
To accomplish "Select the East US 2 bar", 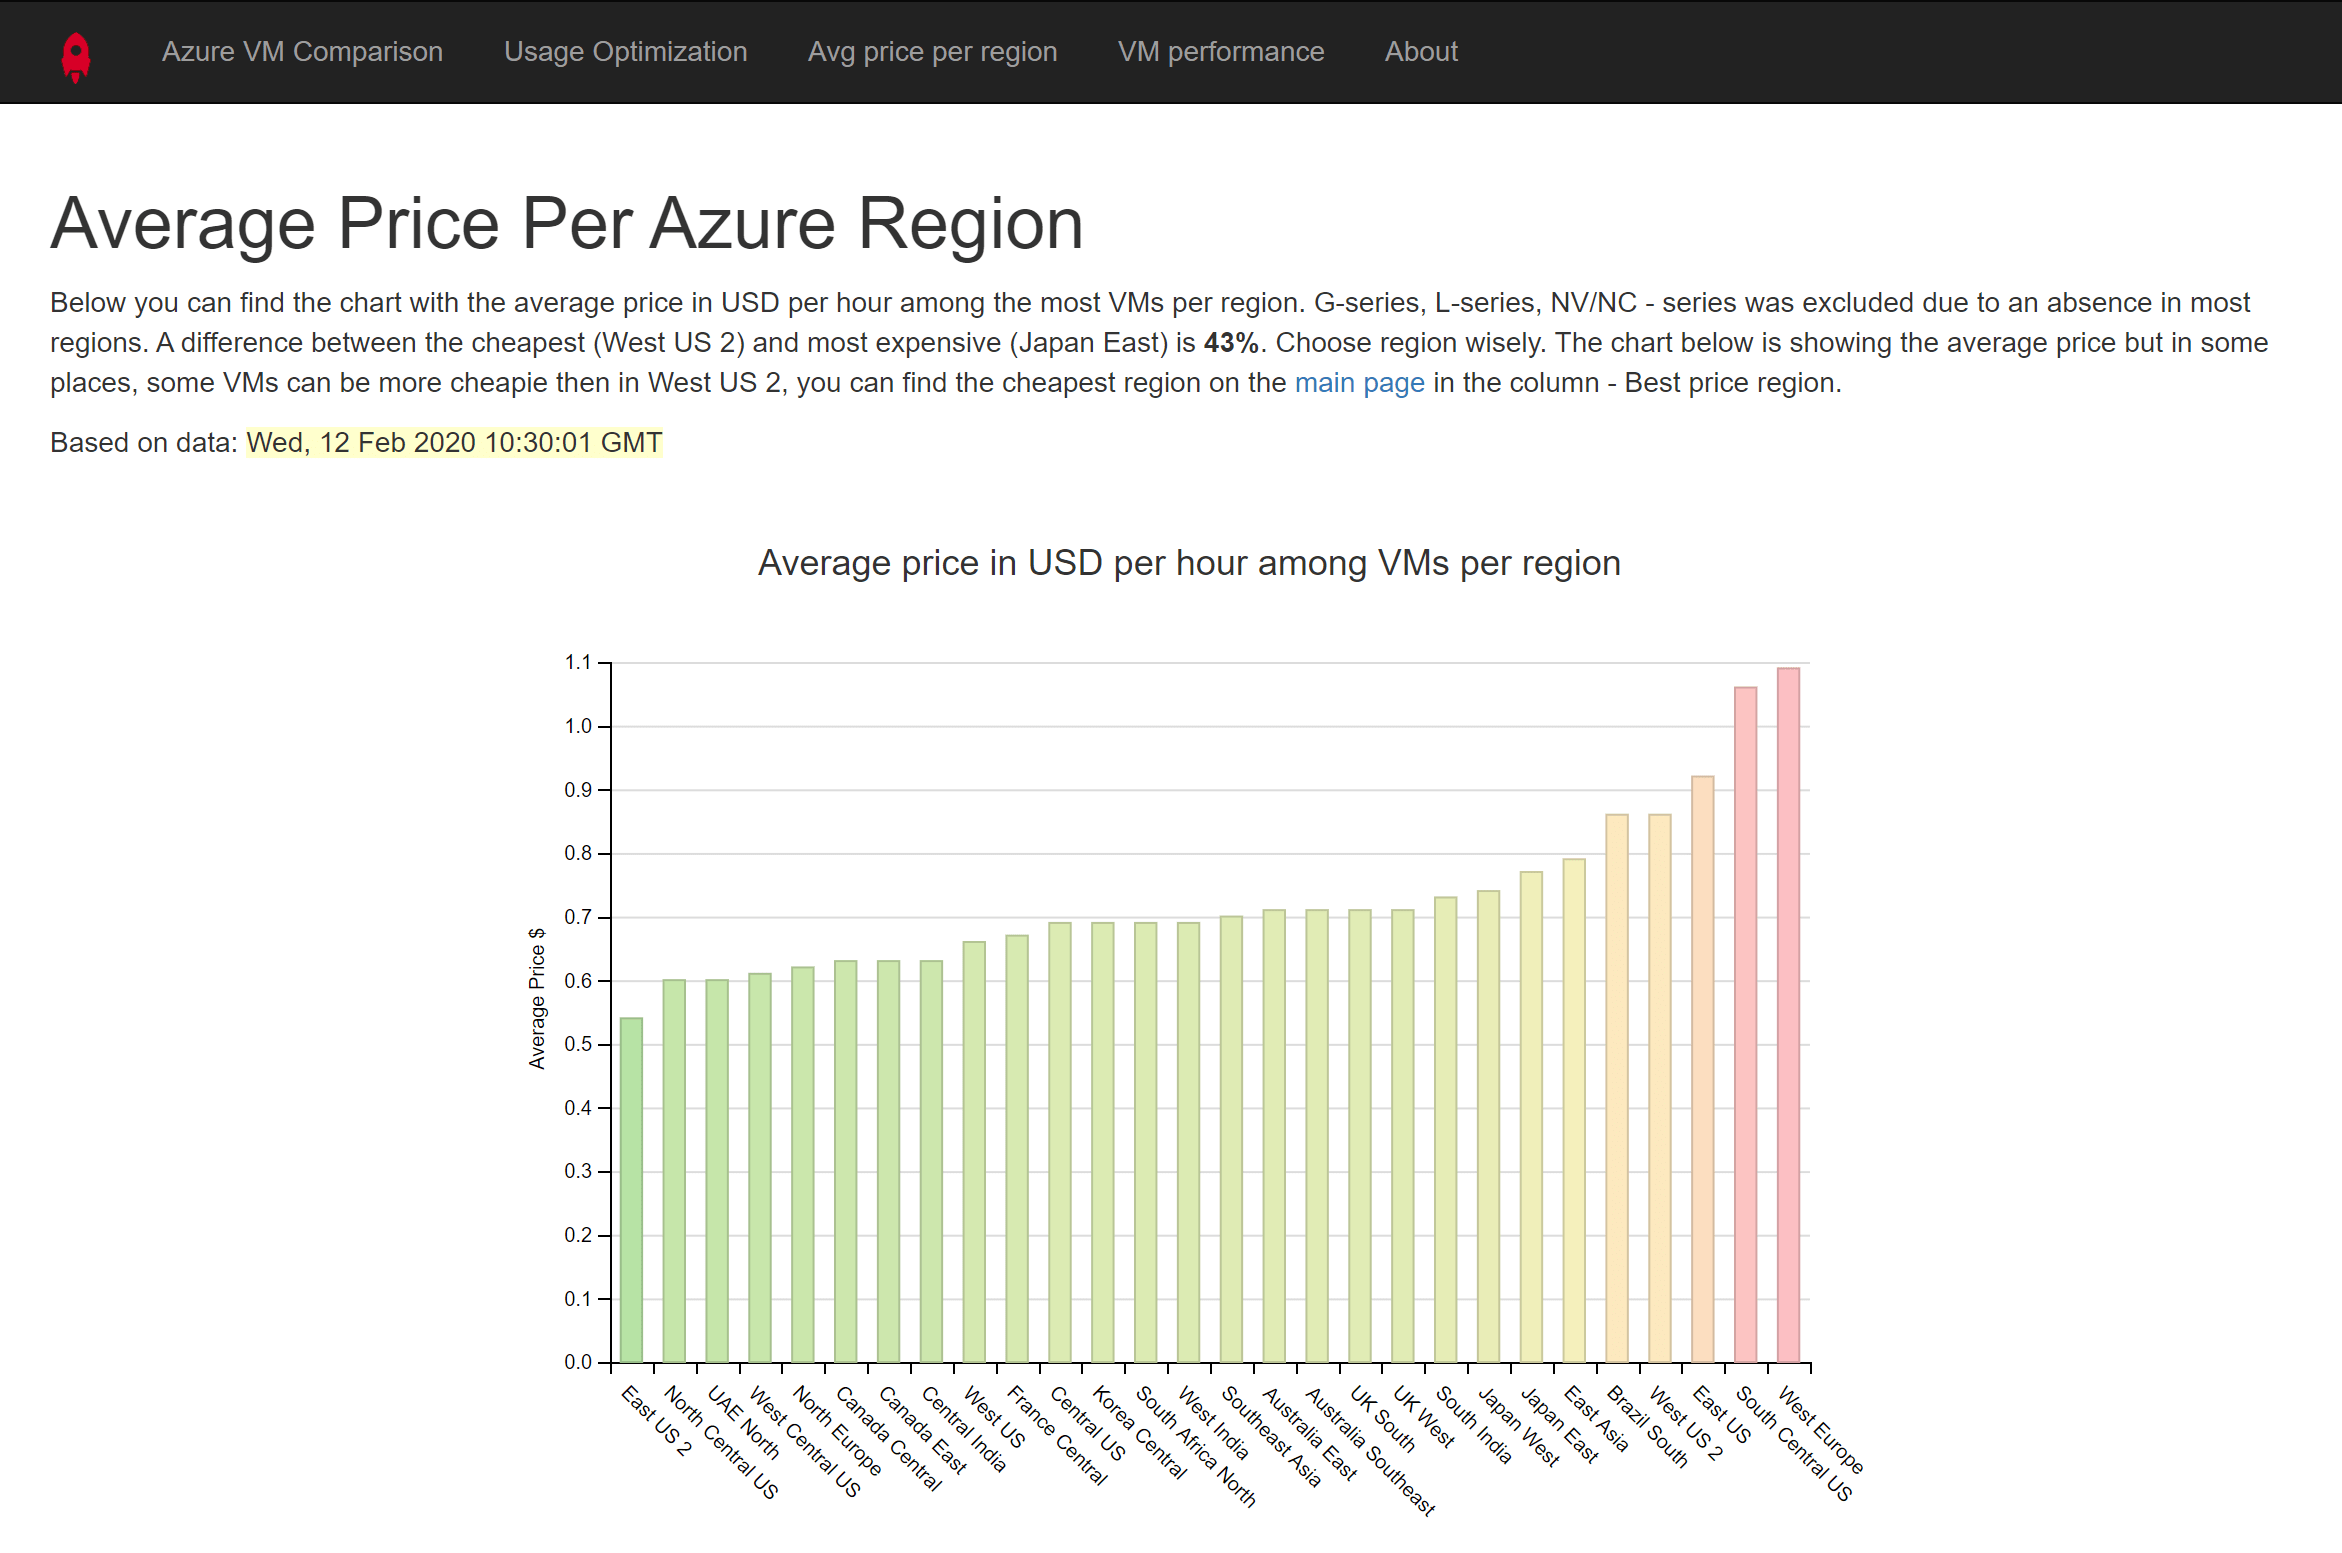I will coord(631,1190).
